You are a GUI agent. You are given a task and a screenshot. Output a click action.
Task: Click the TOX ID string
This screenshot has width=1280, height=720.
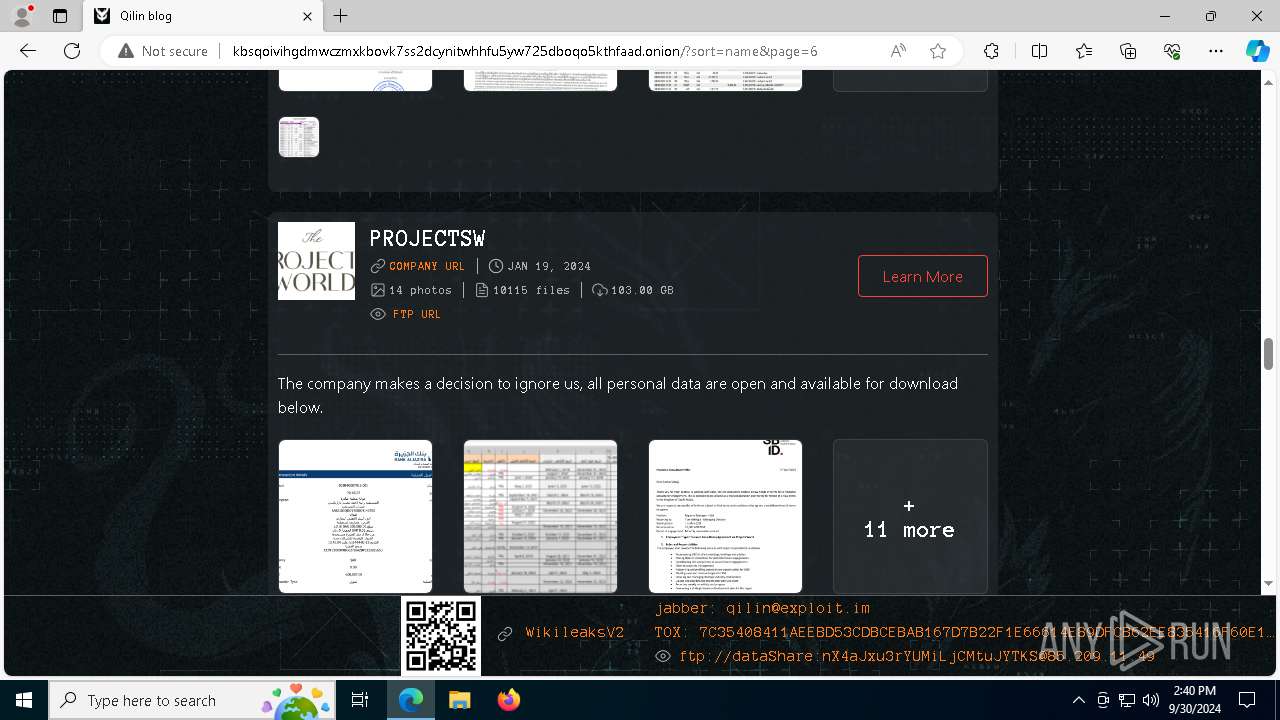[x=965, y=633]
